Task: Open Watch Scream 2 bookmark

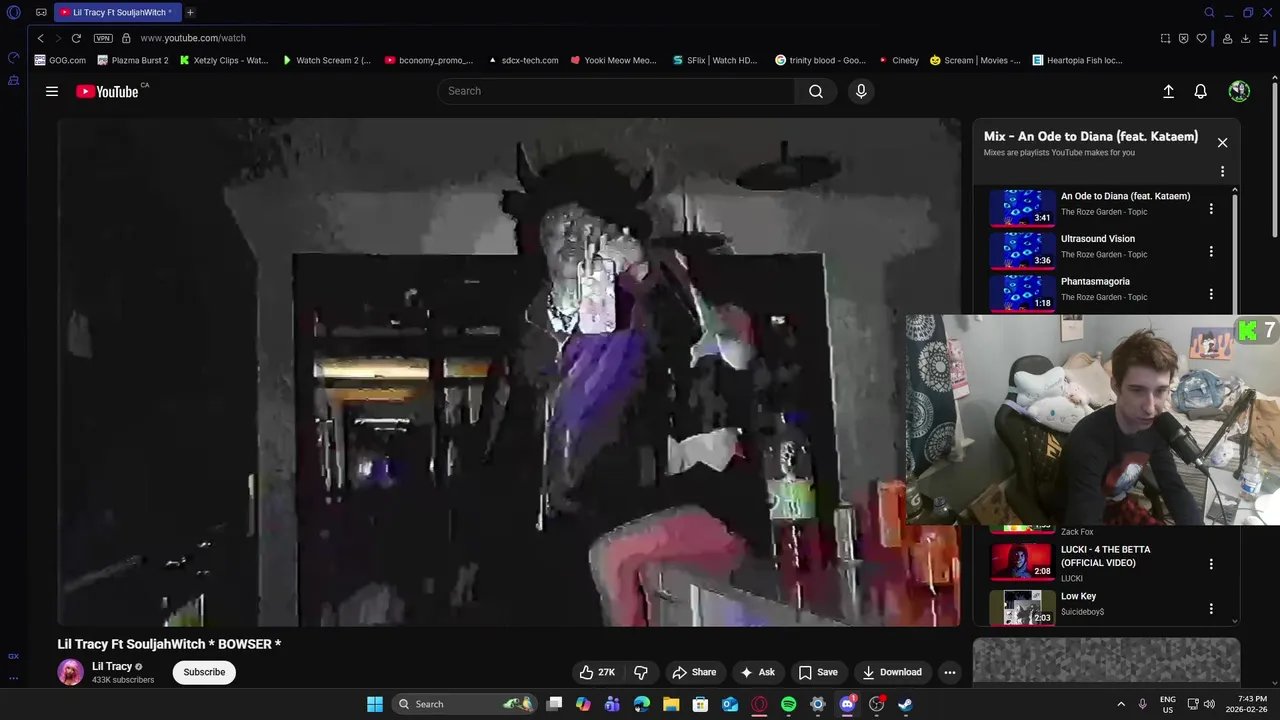Action: 326,60
